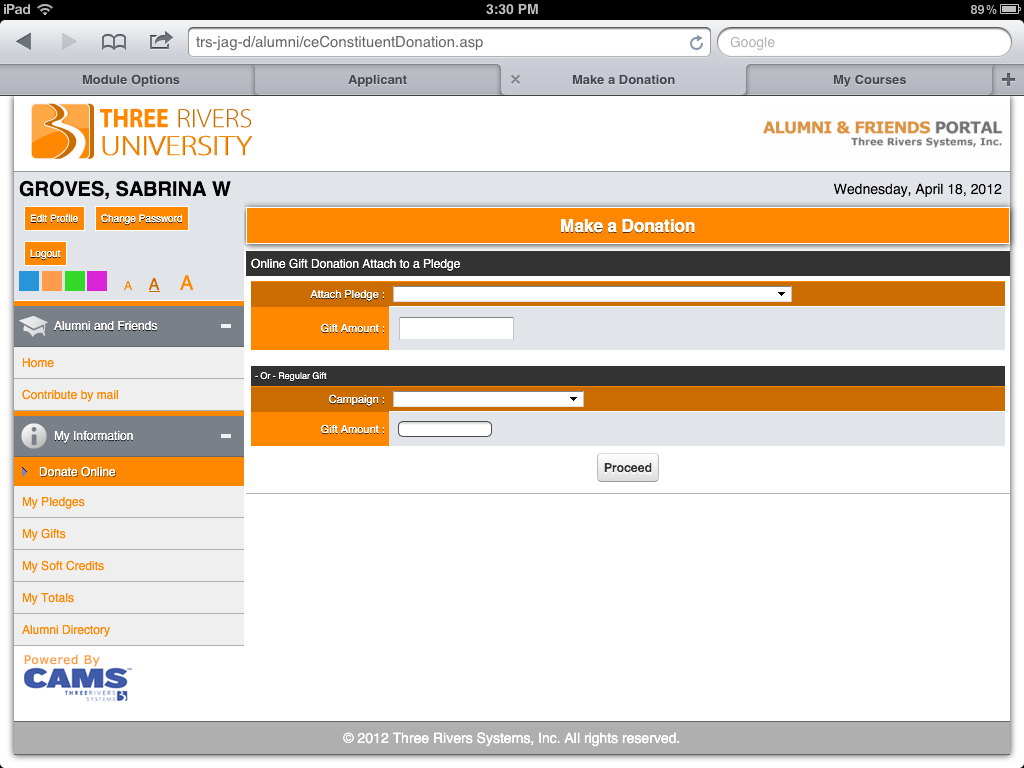This screenshot has width=1024, height=768.
Task: Switch to the My Courses tab
Action: click(x=869, y=80)
